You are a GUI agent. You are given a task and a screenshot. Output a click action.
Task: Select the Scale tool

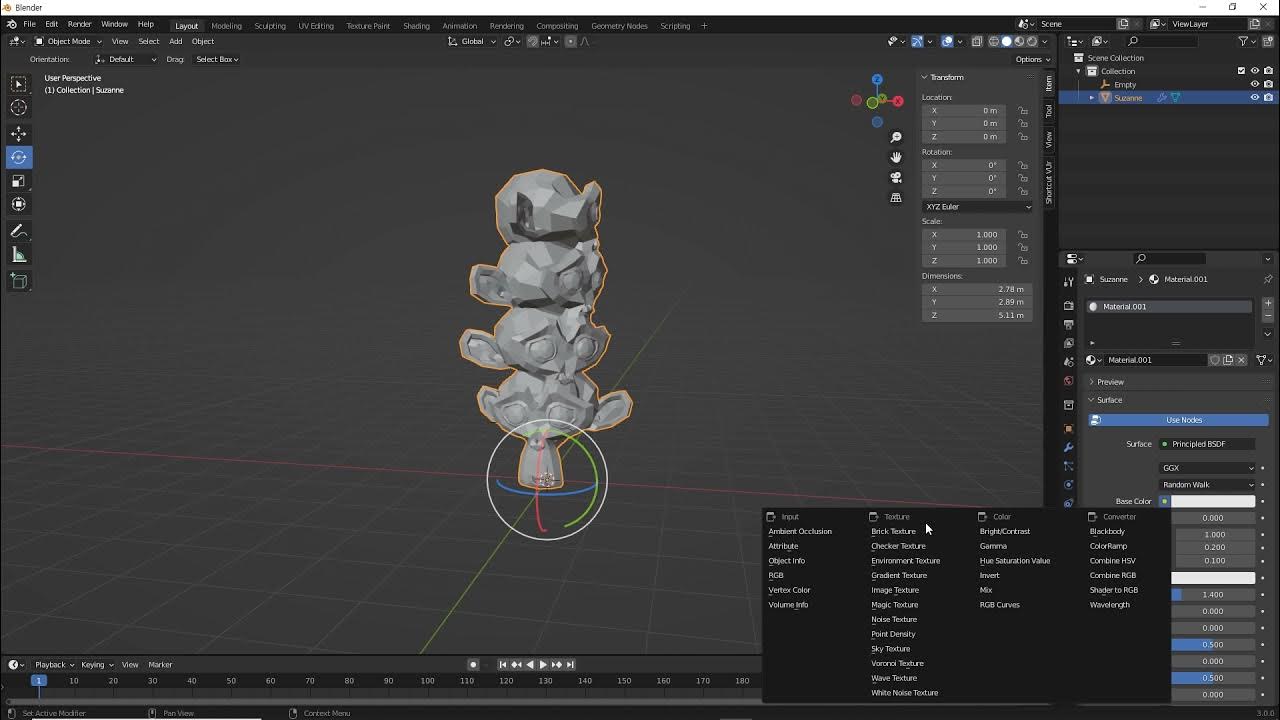click(18, 181)
